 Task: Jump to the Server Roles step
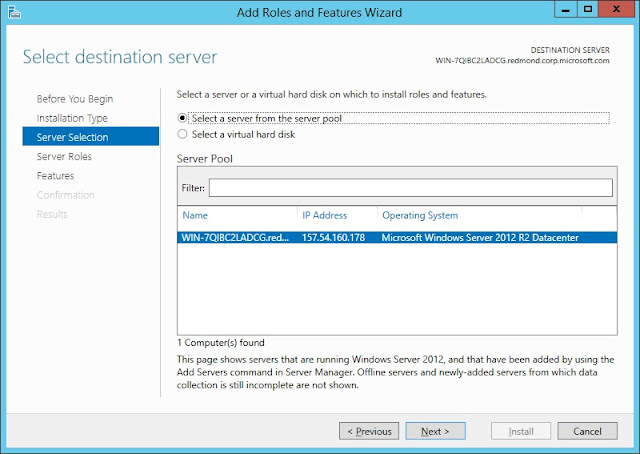pos(64,157)
